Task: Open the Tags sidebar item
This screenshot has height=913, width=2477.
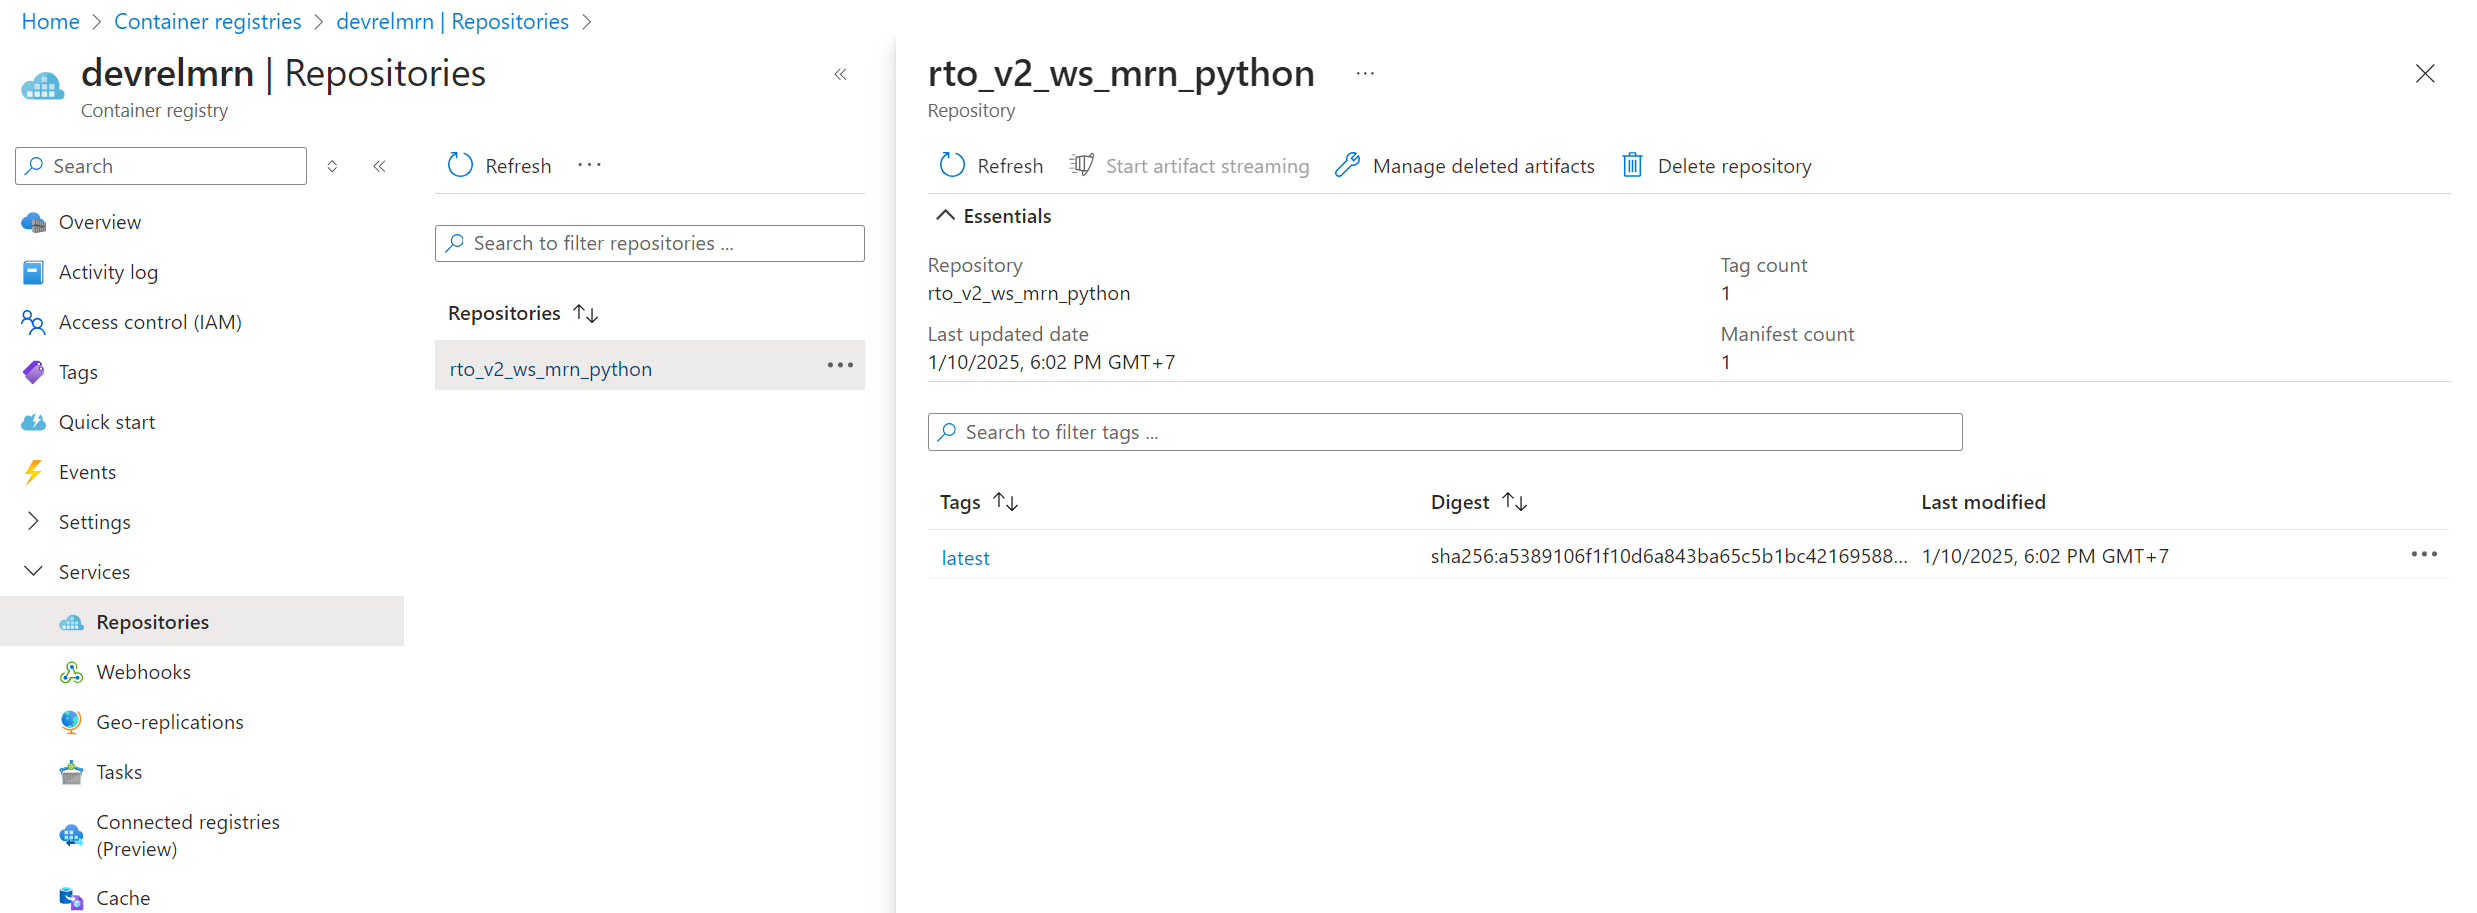Action: pyautogui.click(x=78, y=372)
